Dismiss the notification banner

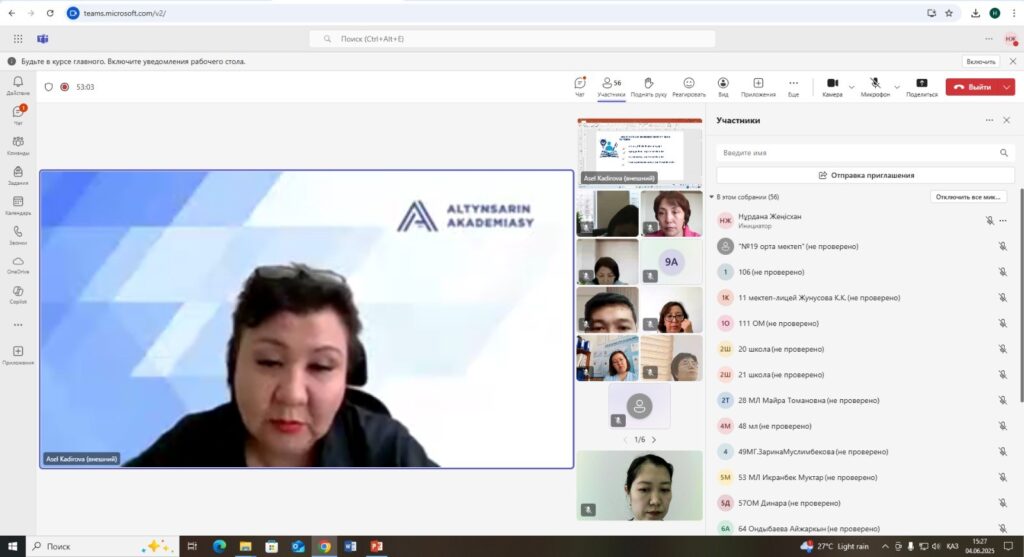click(x=1013, y=61)
